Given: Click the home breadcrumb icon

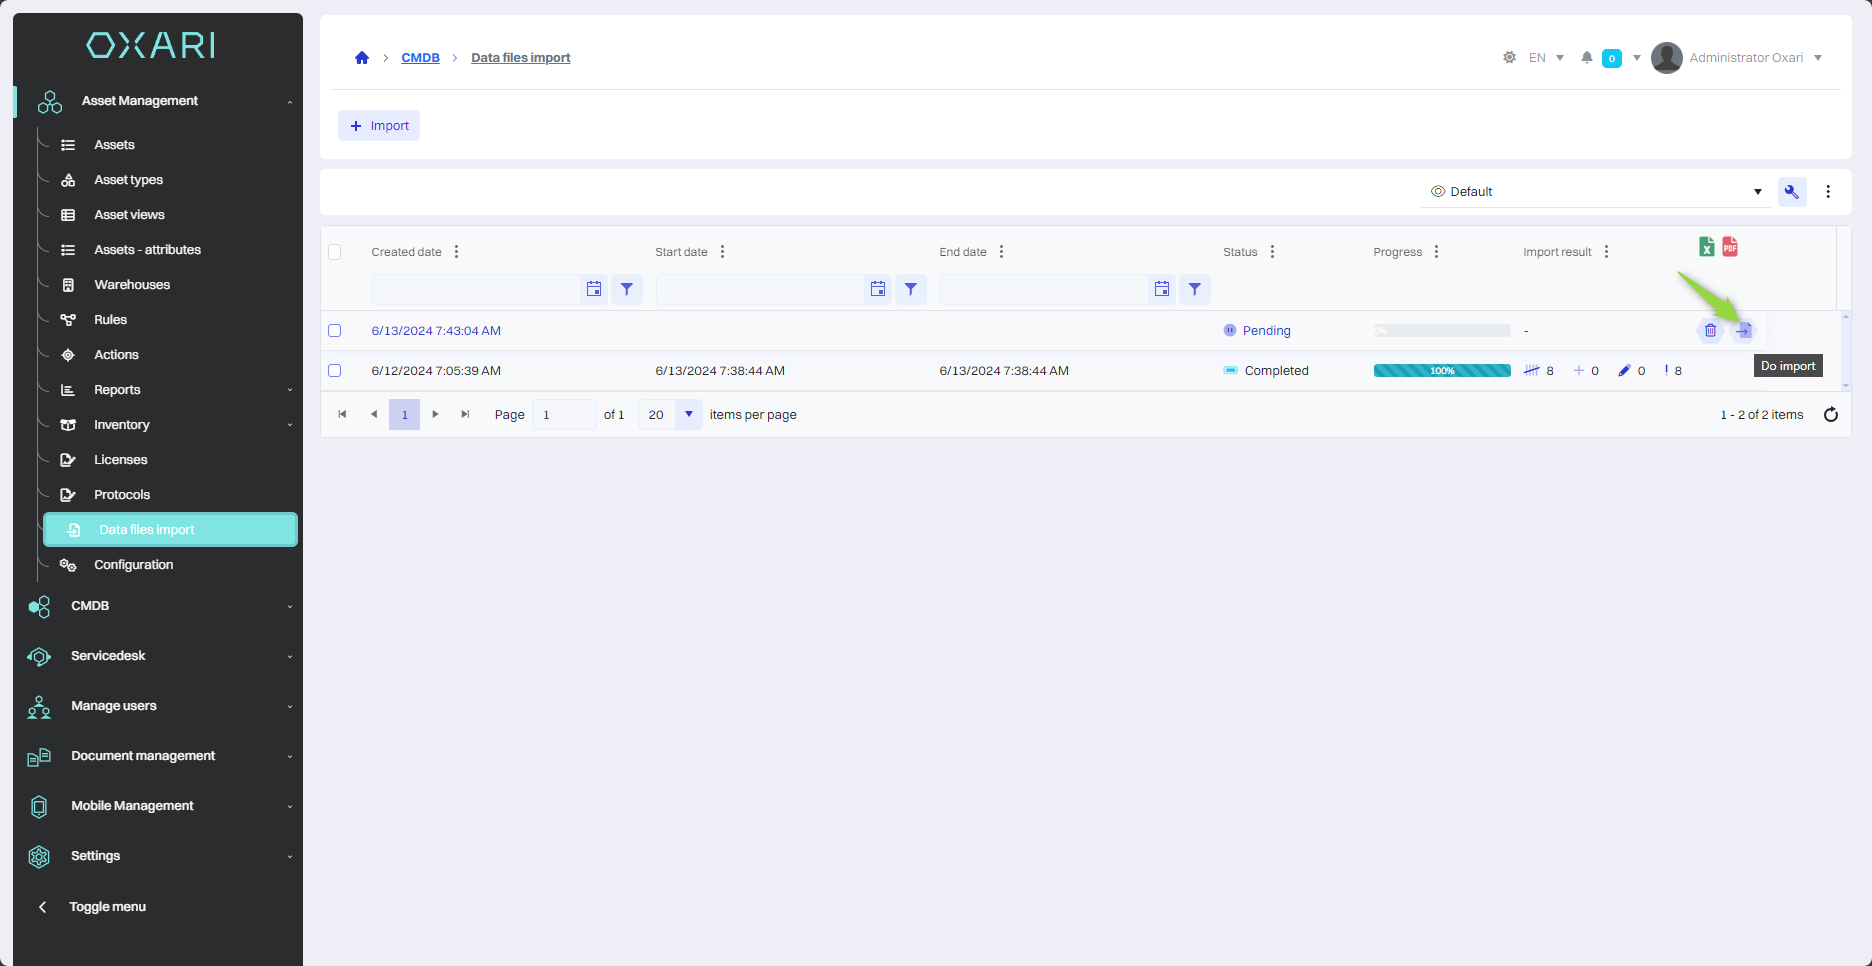Looking at the screenshot, I should [x=362, y=58].
